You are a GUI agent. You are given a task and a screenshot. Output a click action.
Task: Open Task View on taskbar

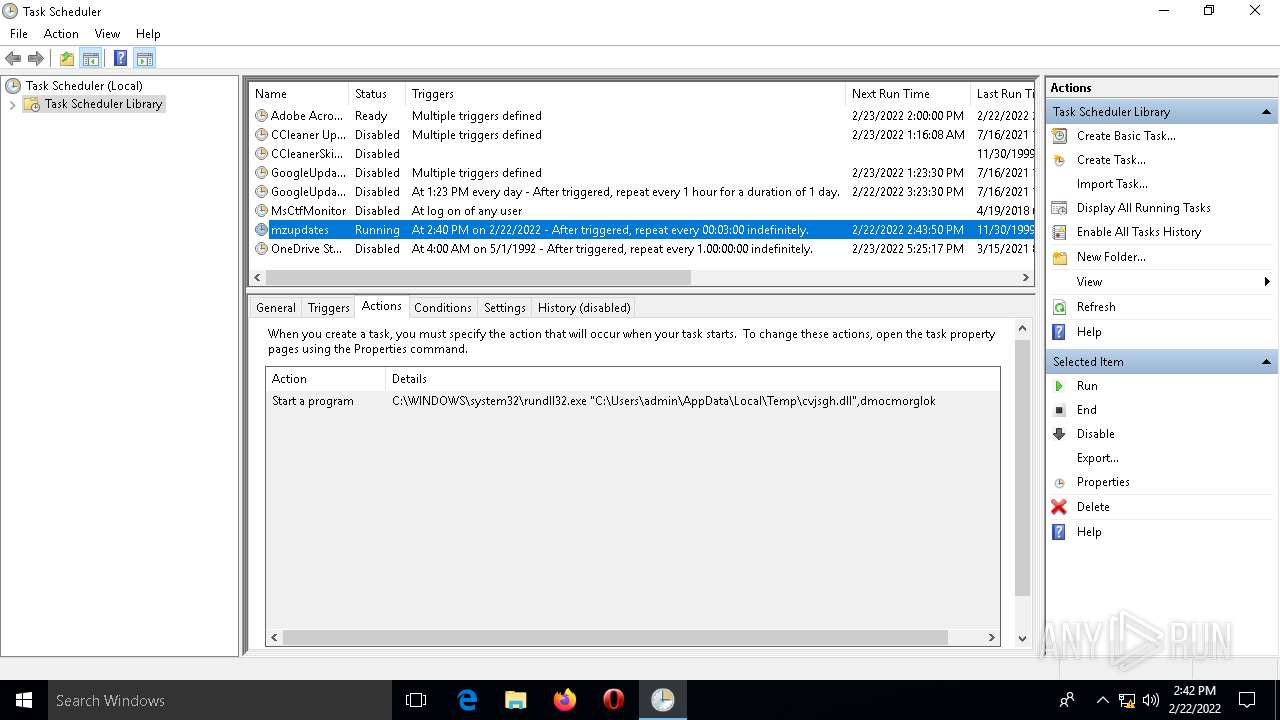click(x=416, y=700)
